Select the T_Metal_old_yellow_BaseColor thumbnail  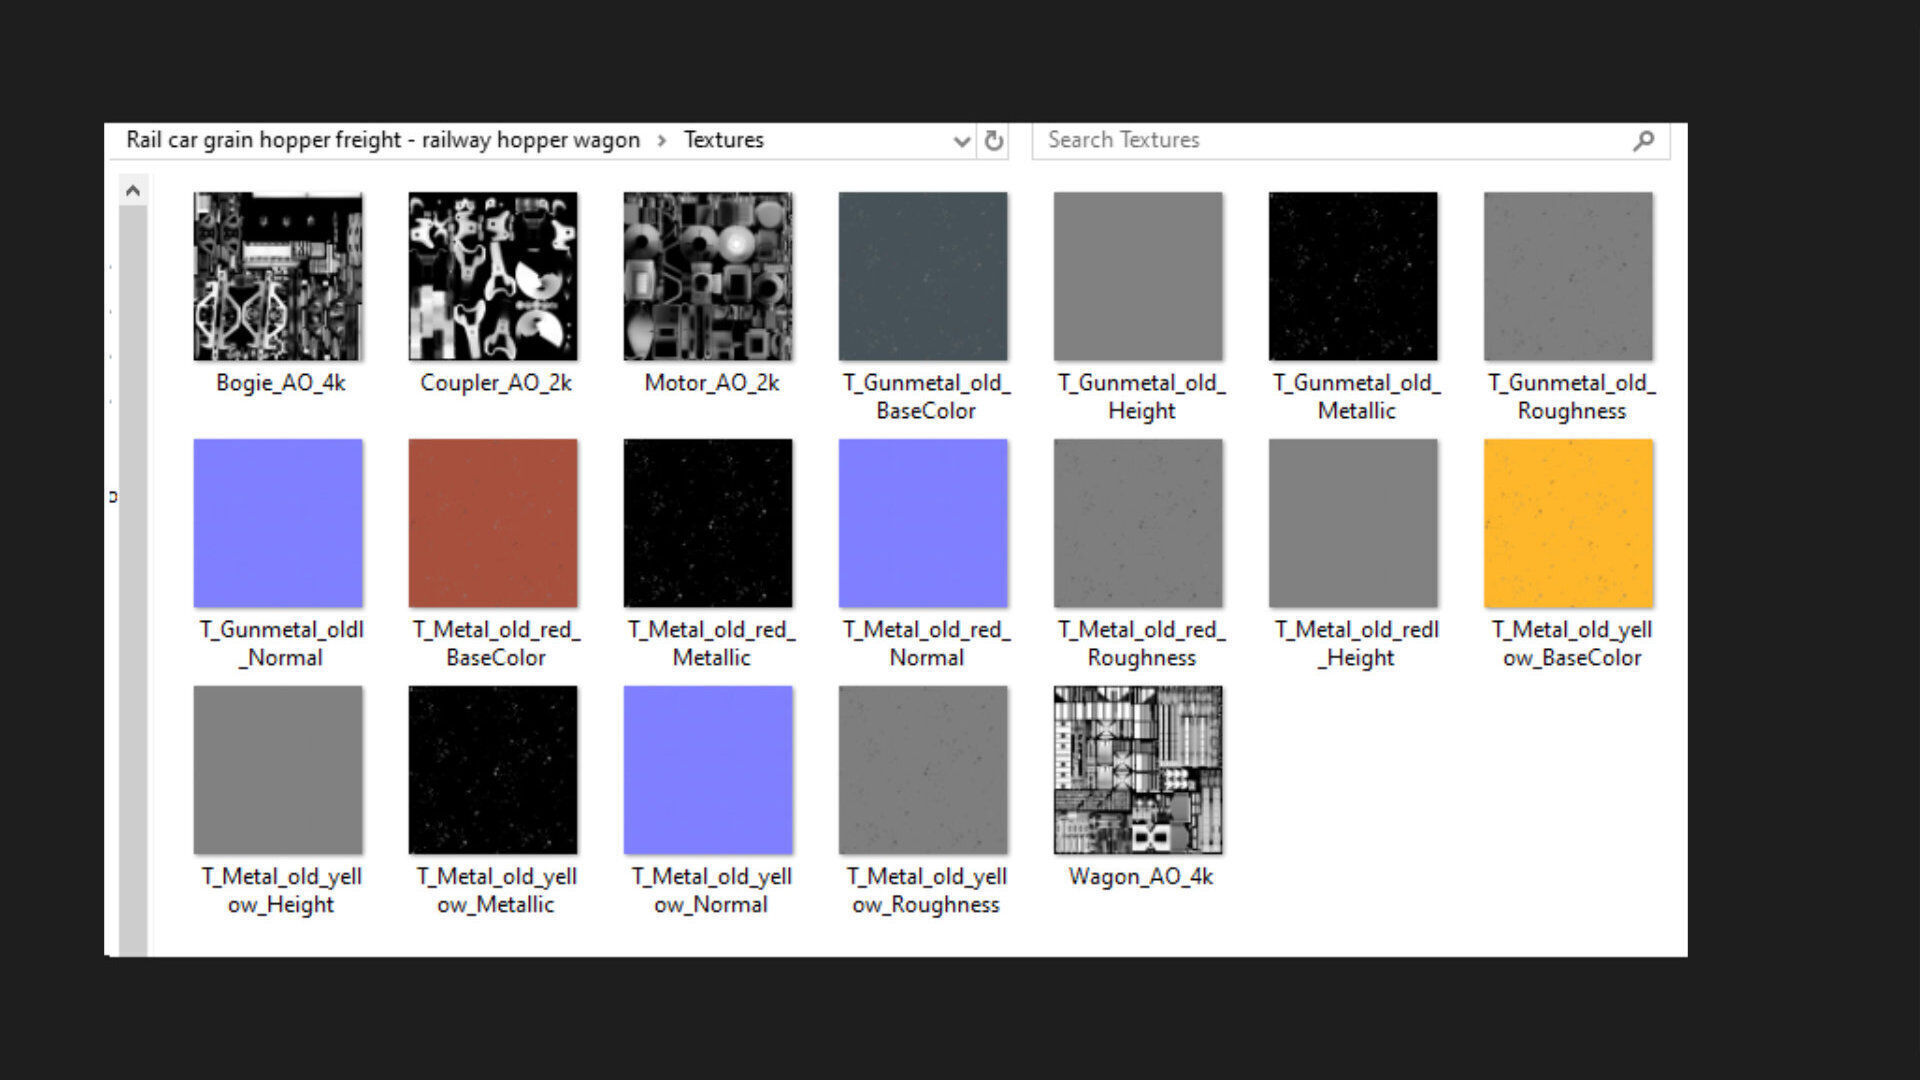1568,523
